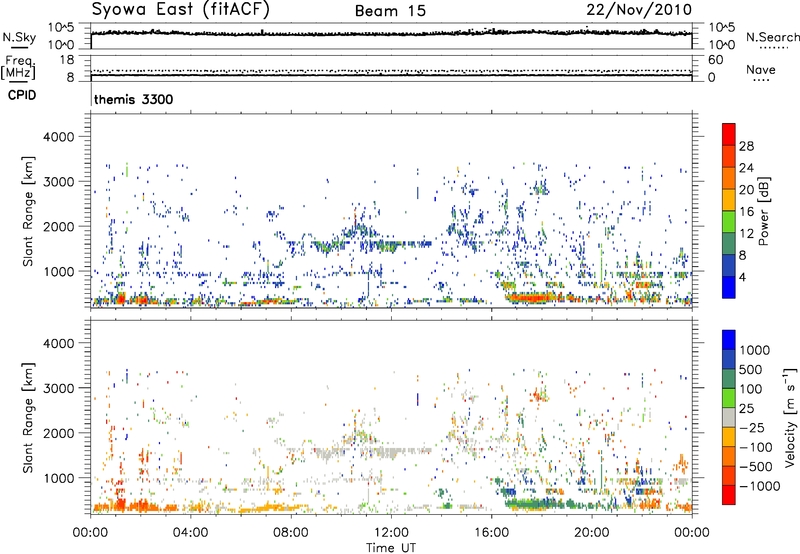This screenshot has width=800, height=554.
Task: Click the frequency line in the Freq. panel
Action: [x=391, y=75]
